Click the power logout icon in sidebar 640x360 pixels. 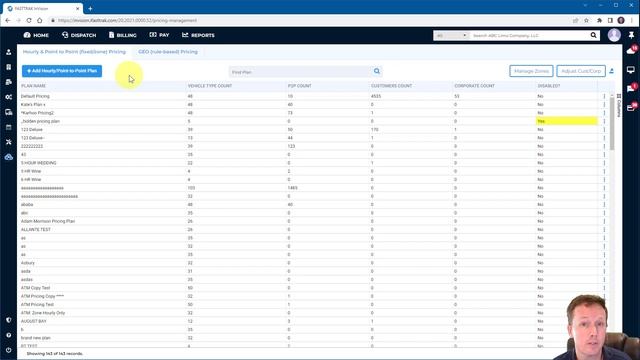coord(9,350)
